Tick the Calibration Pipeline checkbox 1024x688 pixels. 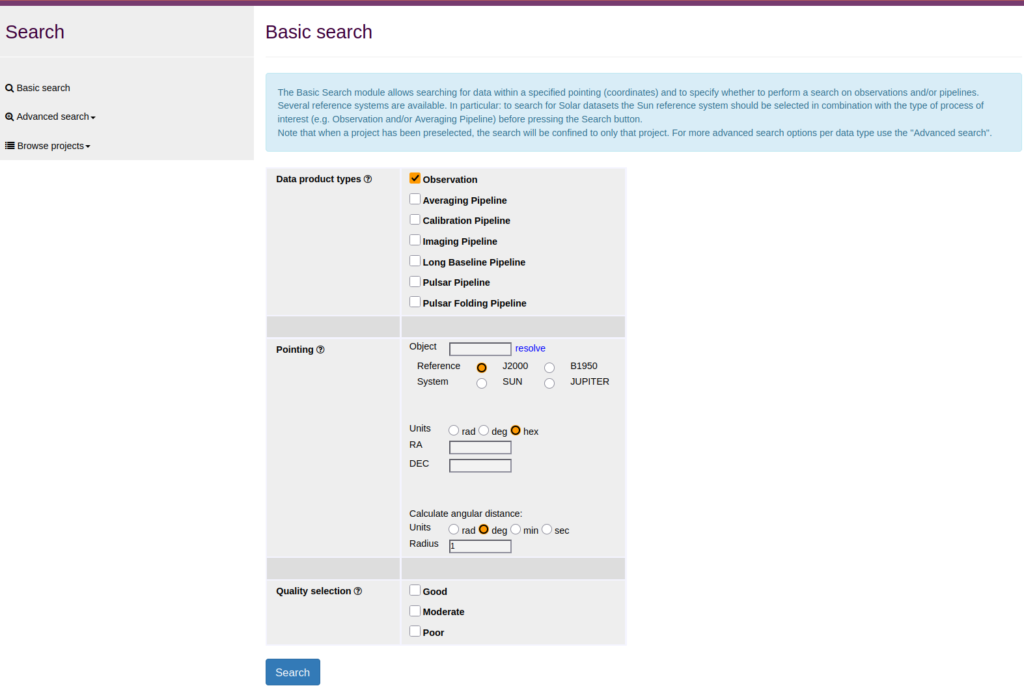(415, 219)
